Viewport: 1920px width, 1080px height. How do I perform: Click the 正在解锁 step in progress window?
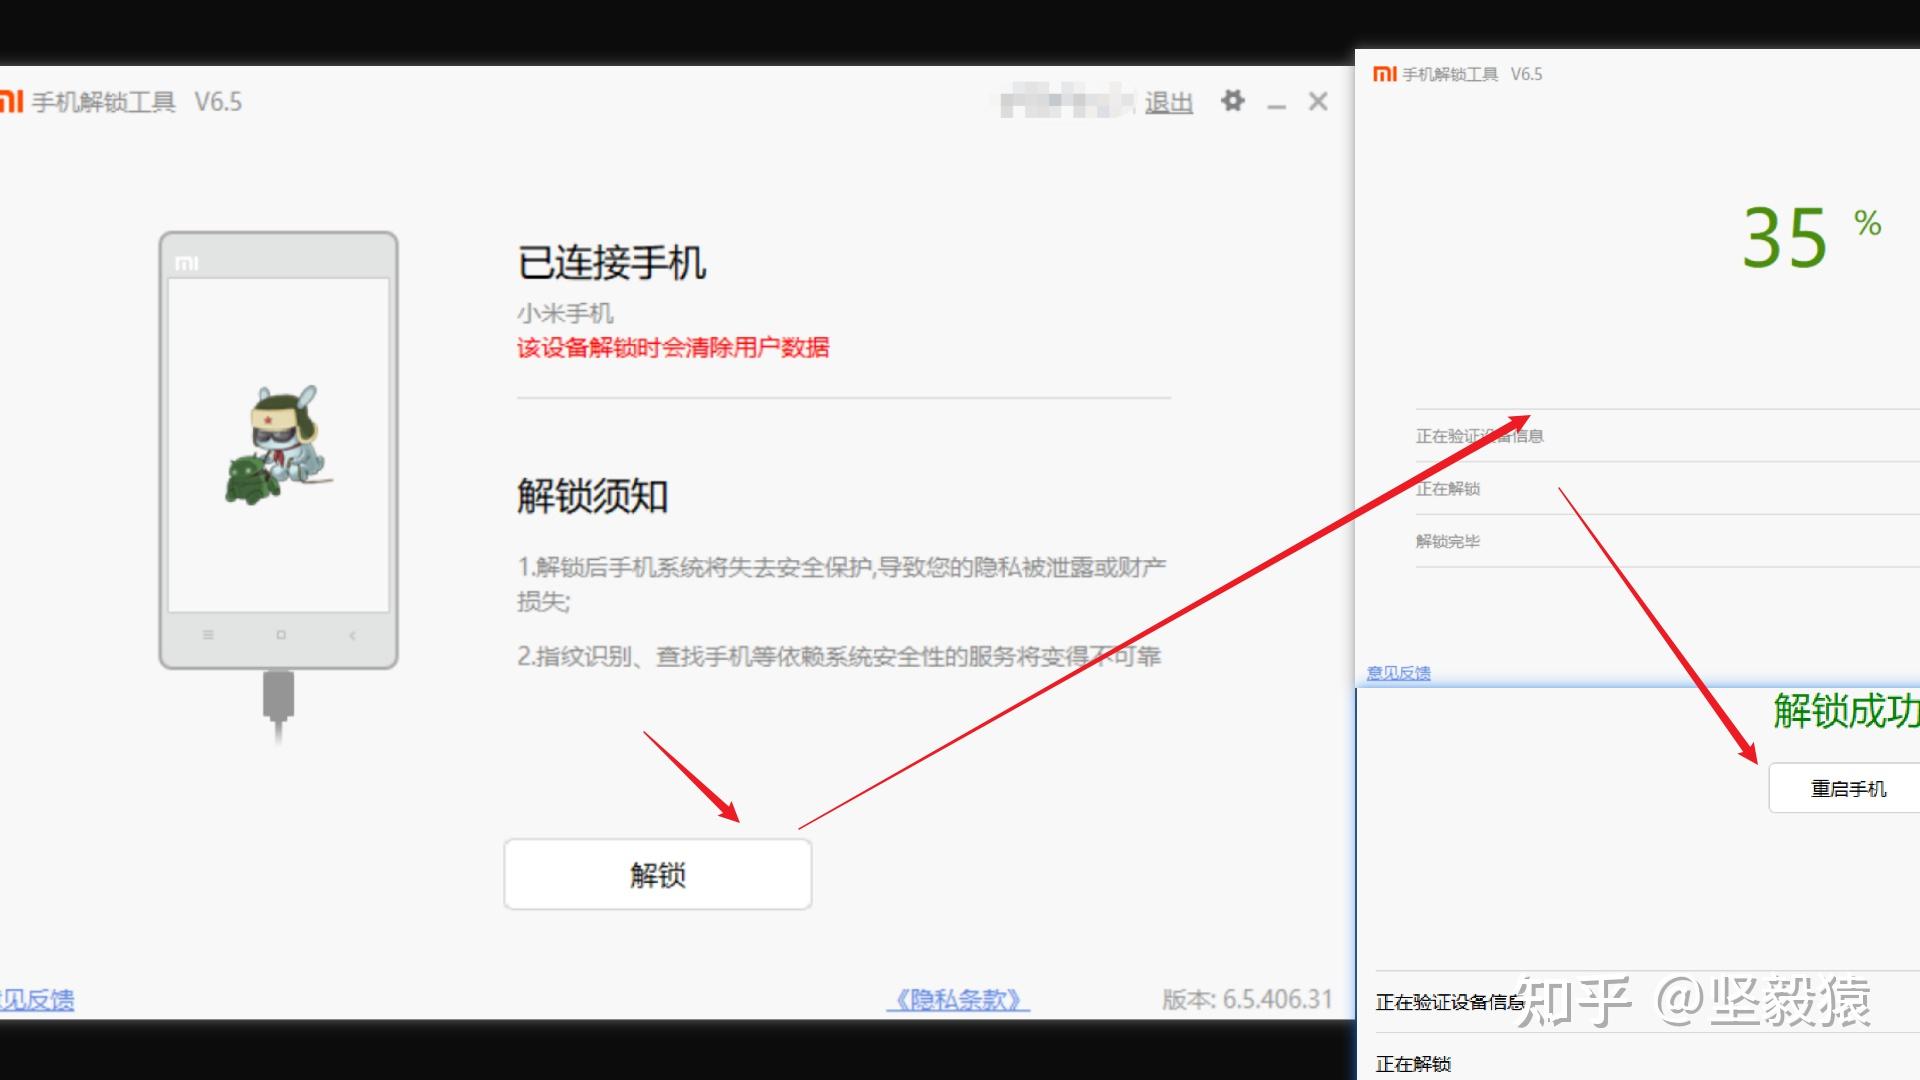(x=1447, y=488)
